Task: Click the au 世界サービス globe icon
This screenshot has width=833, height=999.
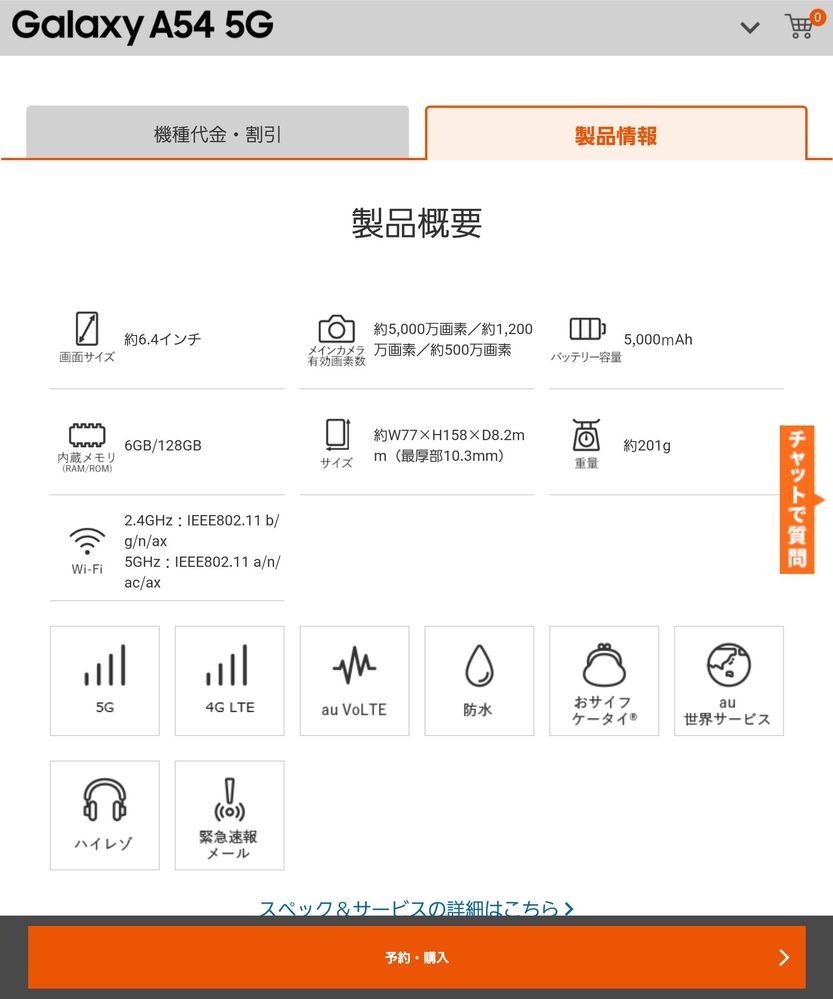Action: pyautogui.click(x=729, y=665)
